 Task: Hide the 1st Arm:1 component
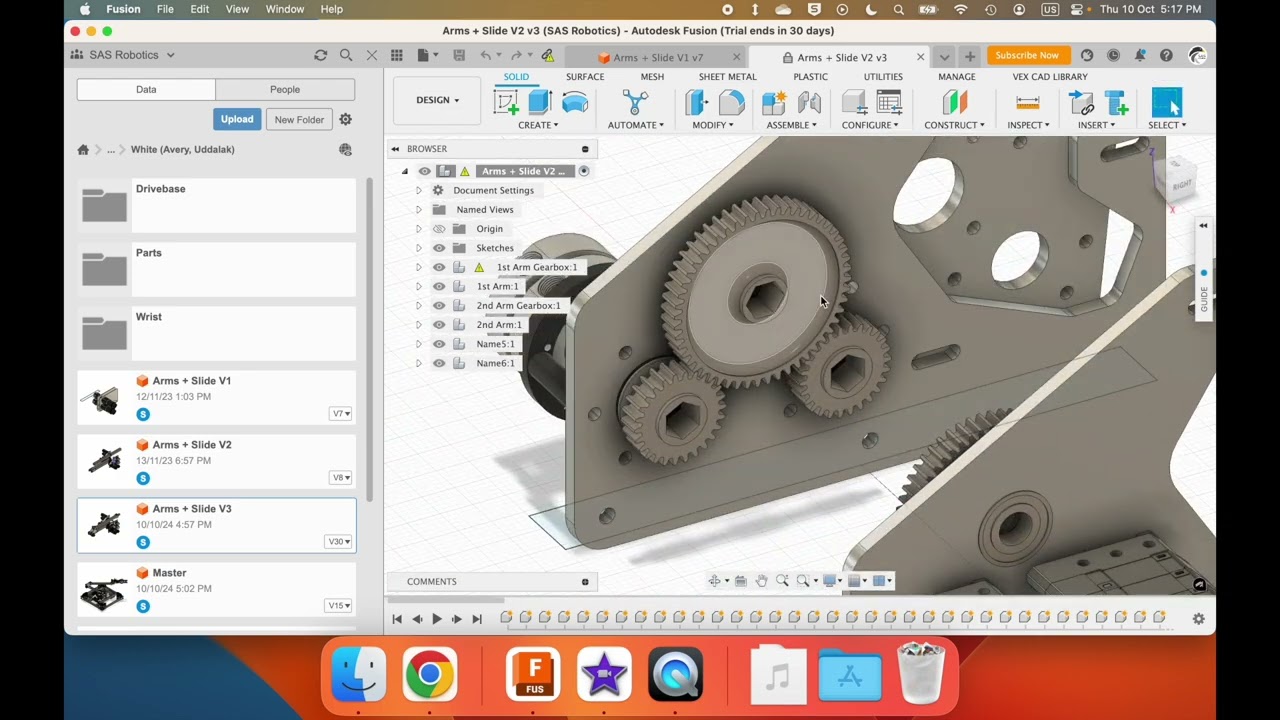pos(439,286)
